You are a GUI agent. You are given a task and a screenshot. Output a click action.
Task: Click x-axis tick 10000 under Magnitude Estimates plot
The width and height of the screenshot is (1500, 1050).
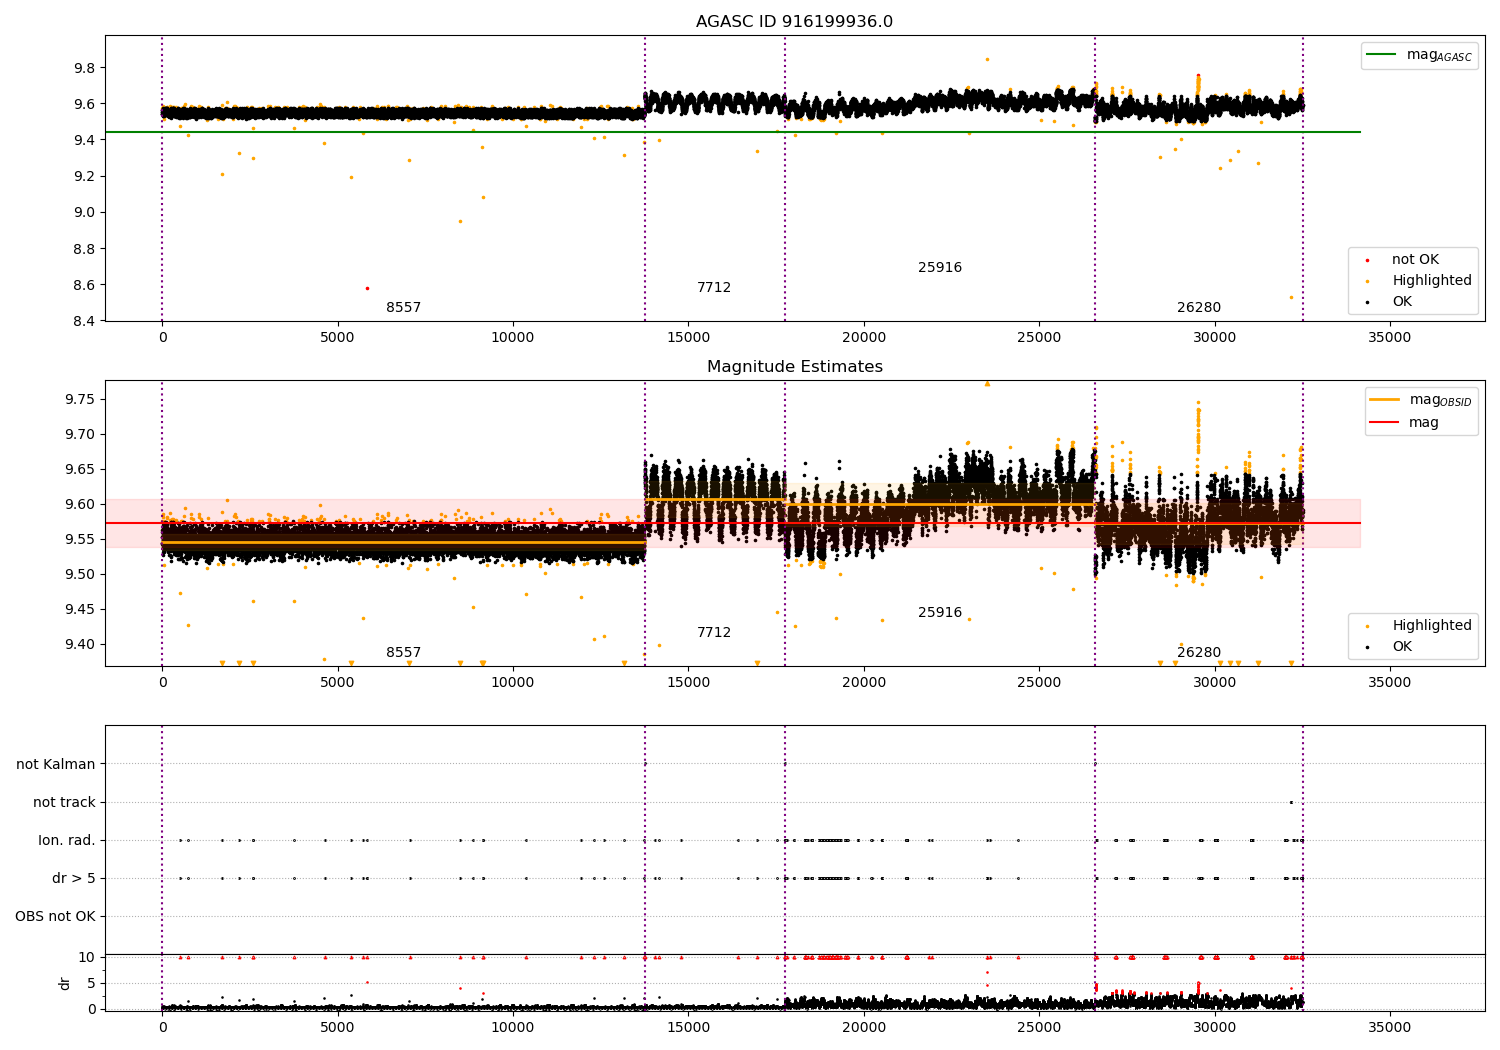coord(513,683)
